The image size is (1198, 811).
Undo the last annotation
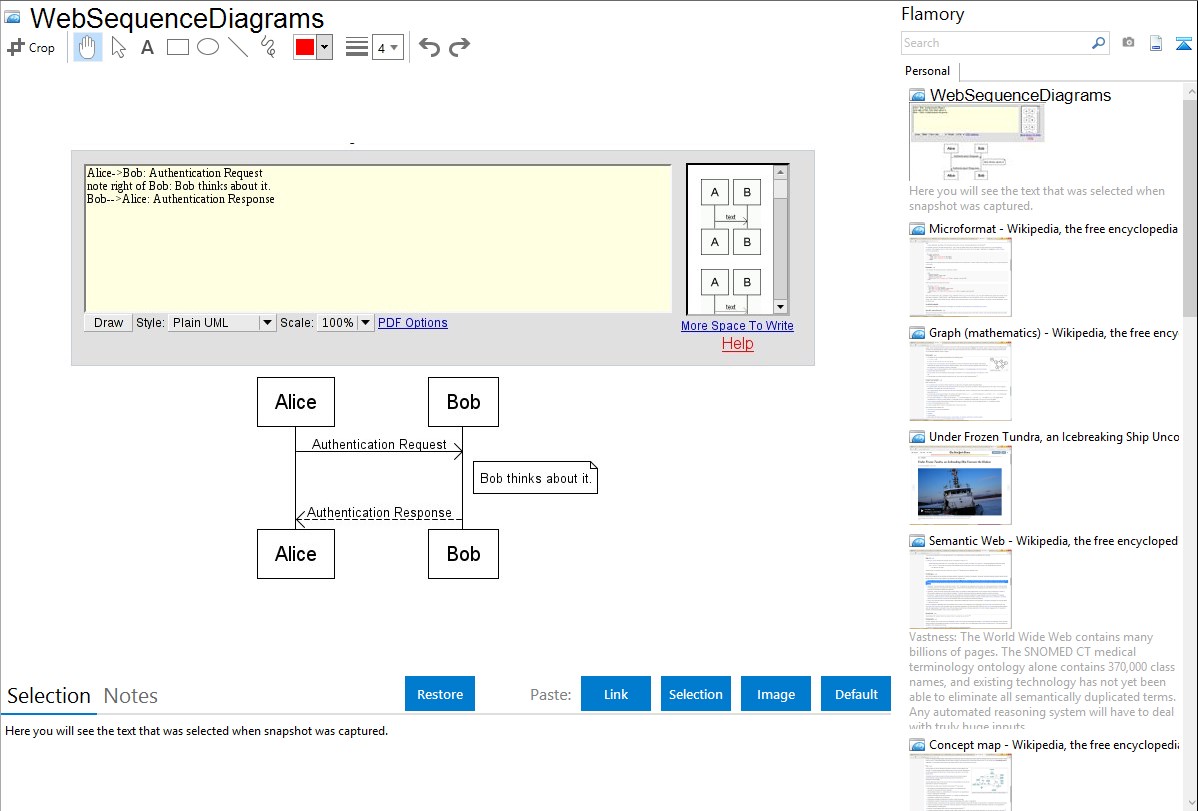(x=429, y=47)
